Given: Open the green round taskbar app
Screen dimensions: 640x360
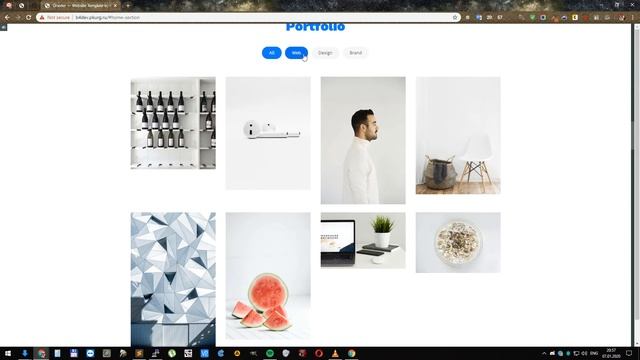Looking at the screenshot, I should click(172, 353).
